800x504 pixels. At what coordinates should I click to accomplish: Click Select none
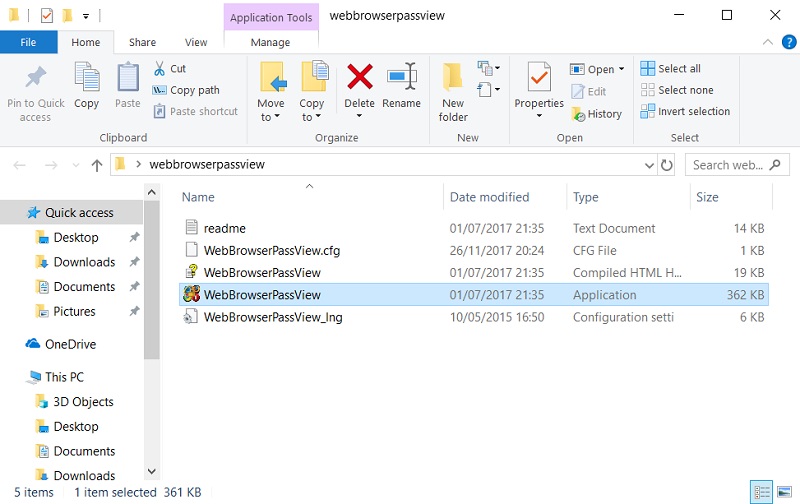[677, 90]
